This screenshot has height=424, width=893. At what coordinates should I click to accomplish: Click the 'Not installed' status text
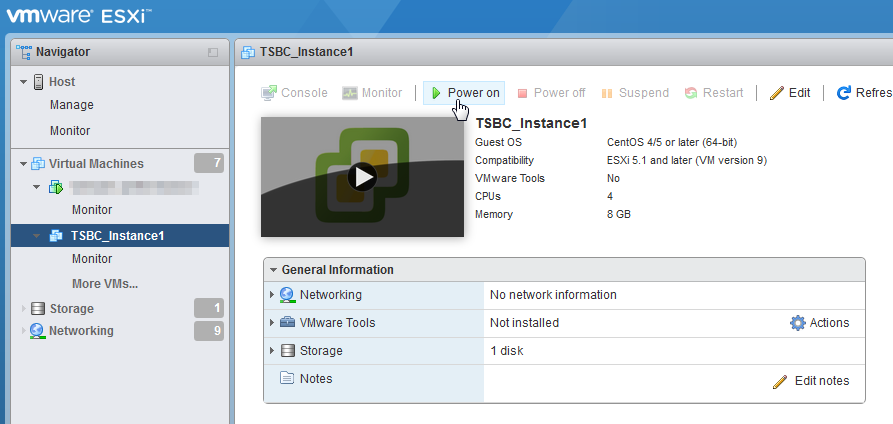pos(524,323)
